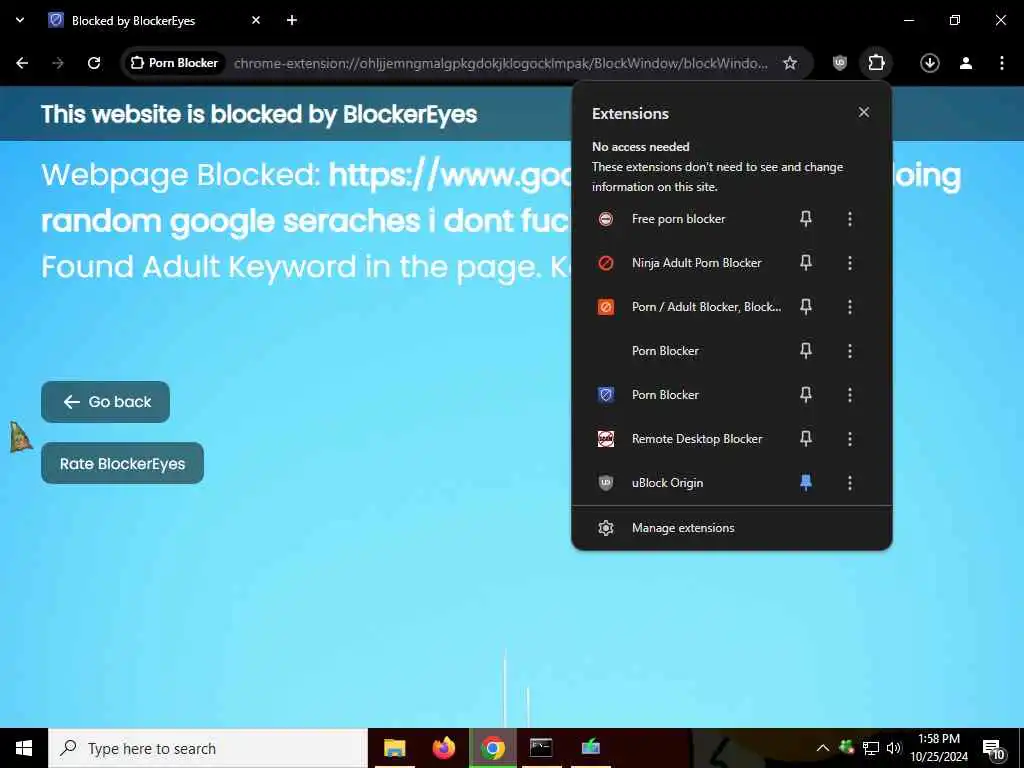The image size is (1024, 768).
Task: Open the pinned uBlock Origin toolbar icon
Action: pos(840,63)
